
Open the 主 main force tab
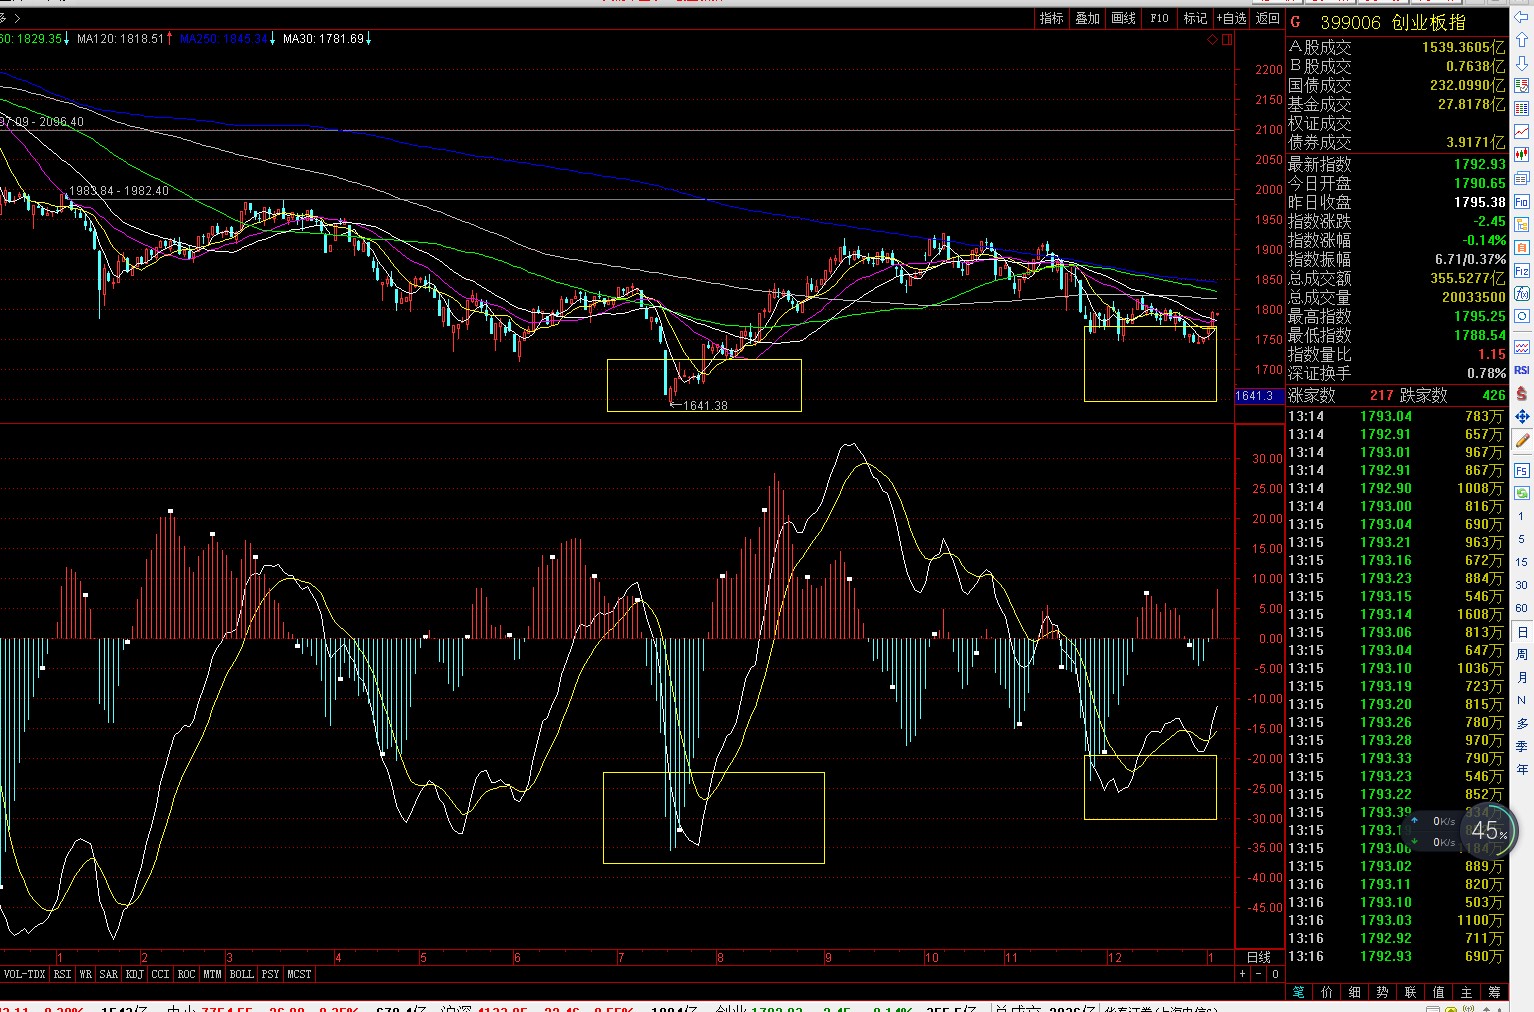click(1466, 992)
